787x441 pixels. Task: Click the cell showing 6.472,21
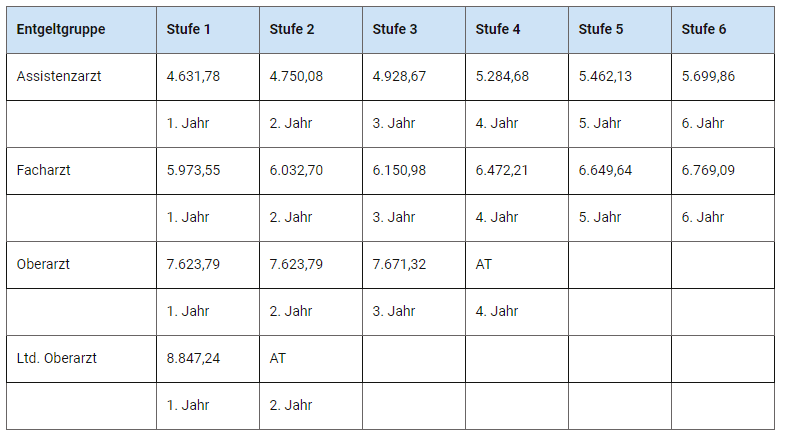tap(502, 170)
